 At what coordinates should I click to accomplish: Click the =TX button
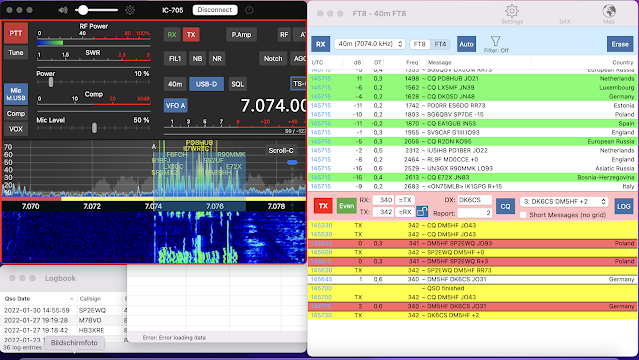[404, 200]
